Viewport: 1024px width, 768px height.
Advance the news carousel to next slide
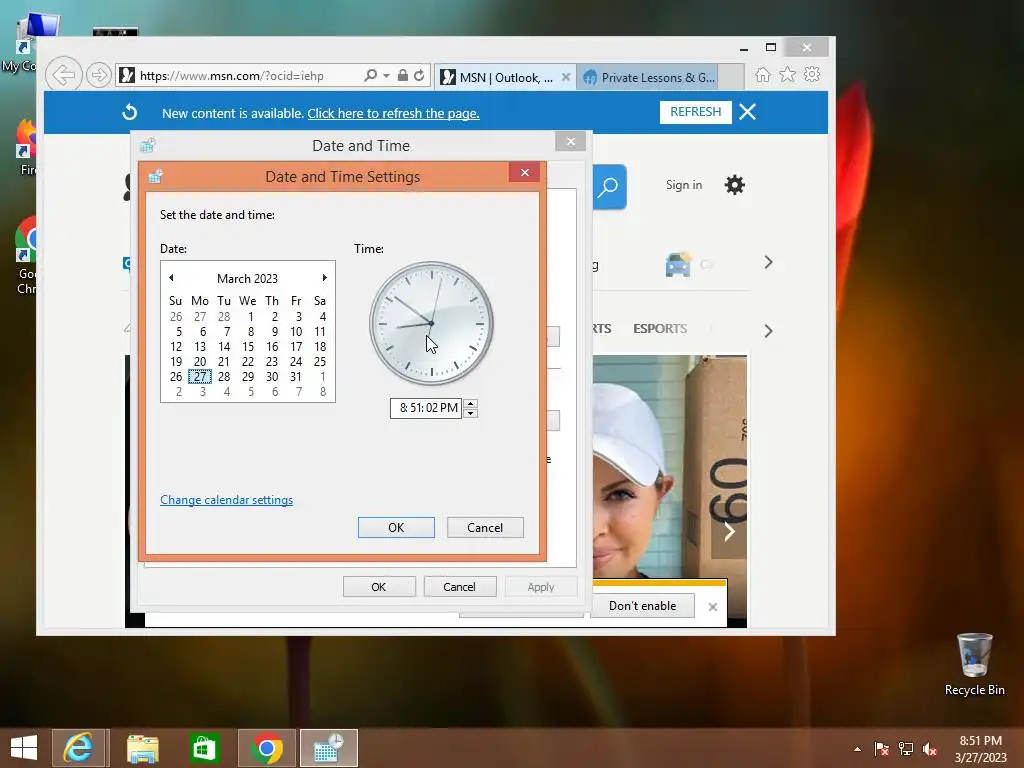(729, 531)
